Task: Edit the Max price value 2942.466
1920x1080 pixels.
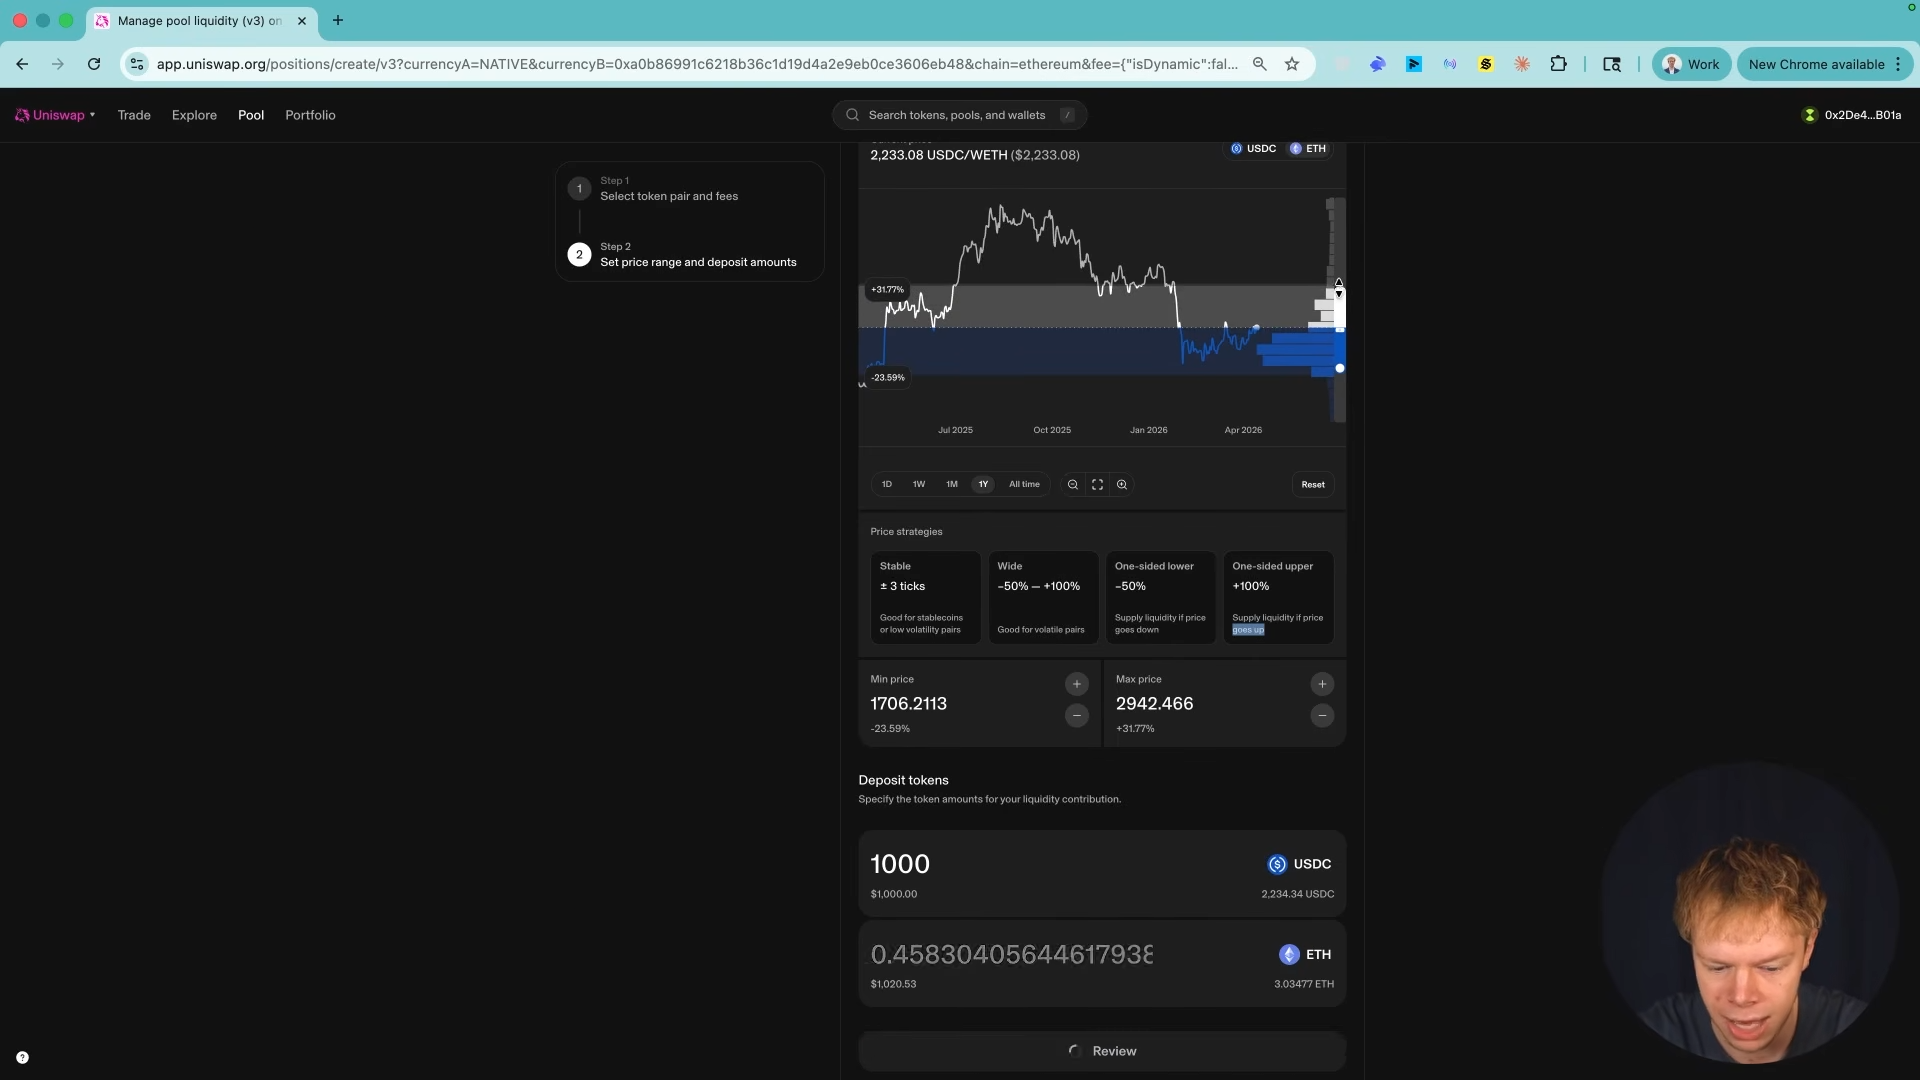Action: coord(1154,704)
